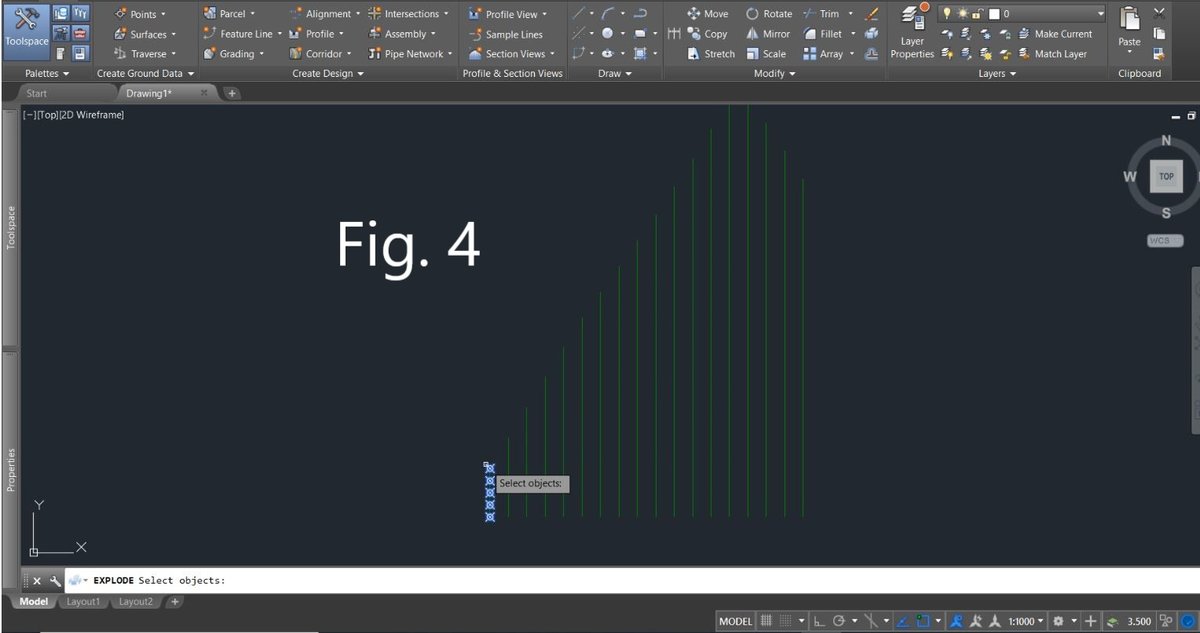Open the vertical Properties side tab
The image size is (1200, 633).
pos(11,470)
